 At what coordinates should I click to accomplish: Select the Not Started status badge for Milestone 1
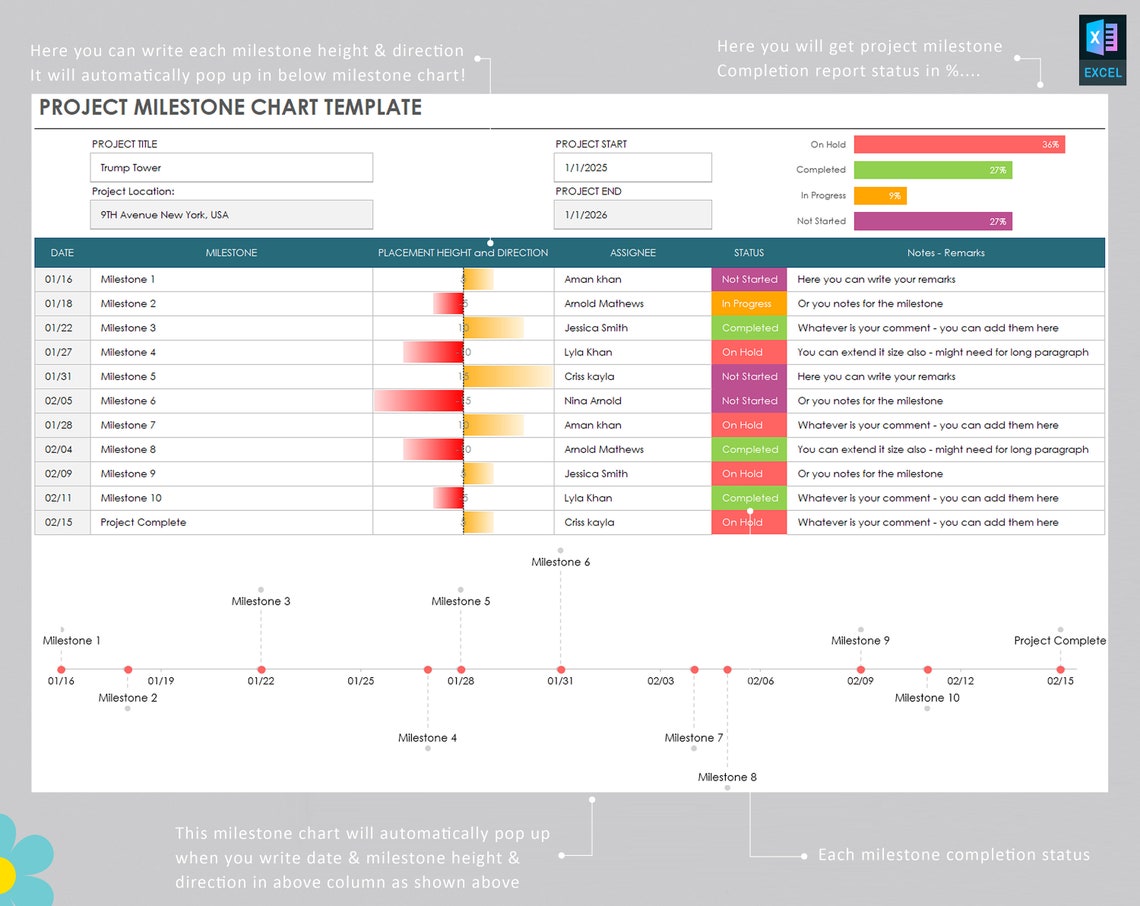(748, 279)
